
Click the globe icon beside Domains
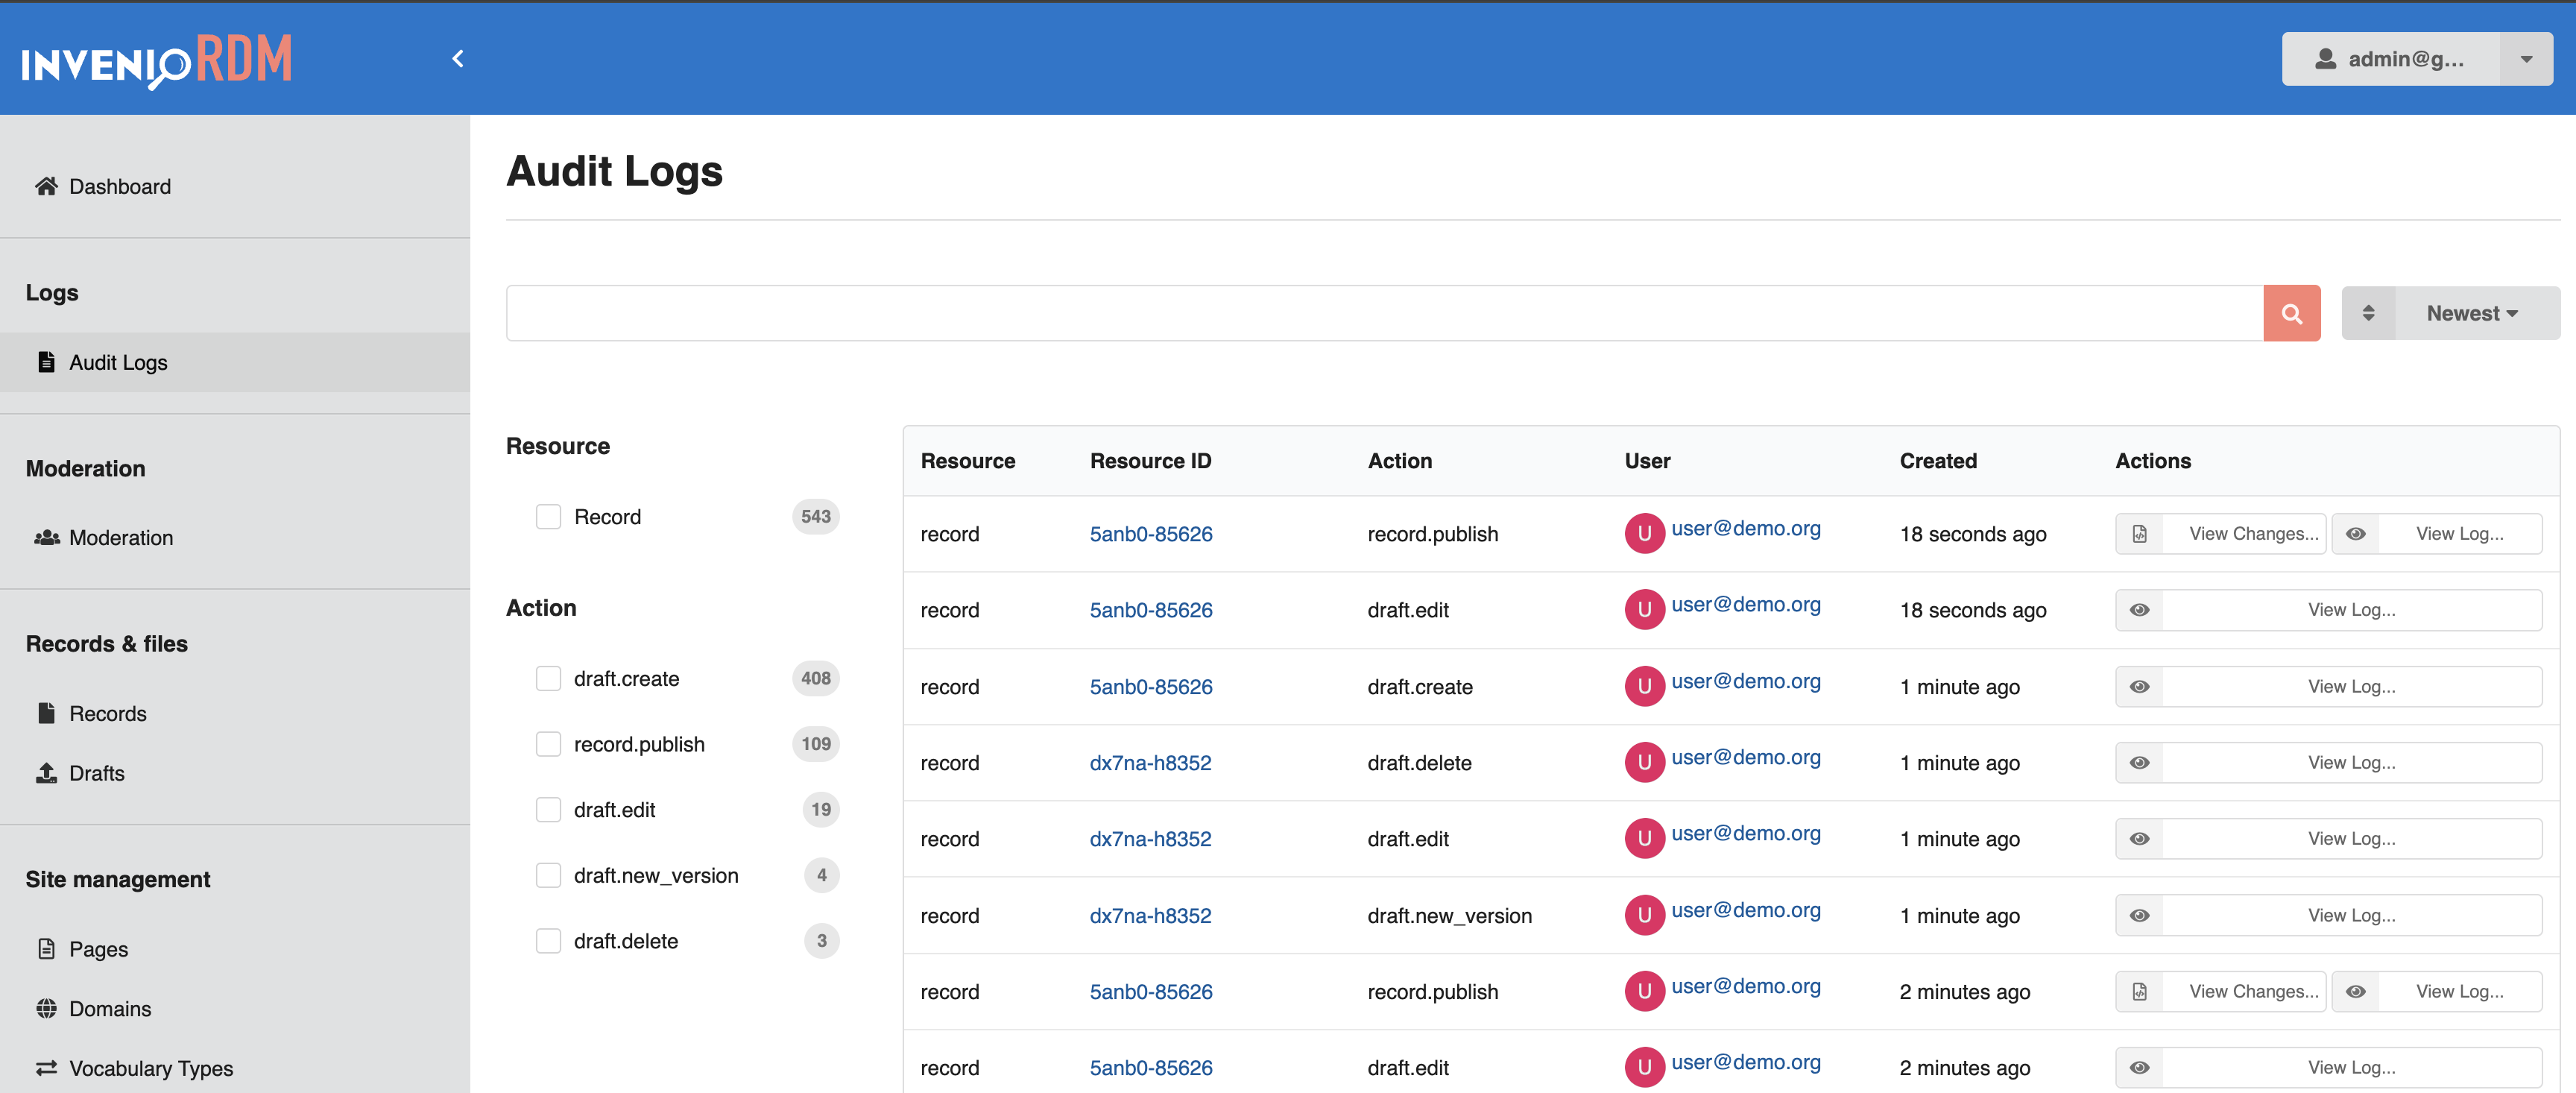[x=46, y=1008]
